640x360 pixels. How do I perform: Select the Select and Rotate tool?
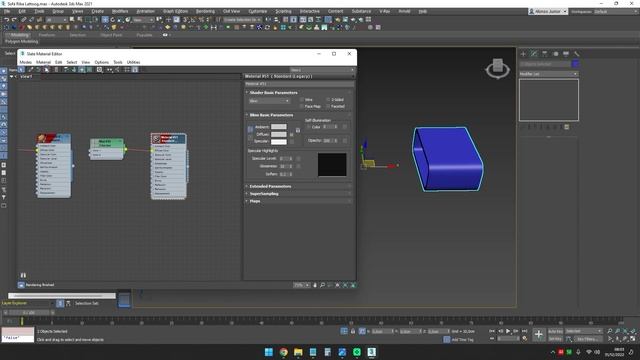pyautogui.click(x=113, y=20)
